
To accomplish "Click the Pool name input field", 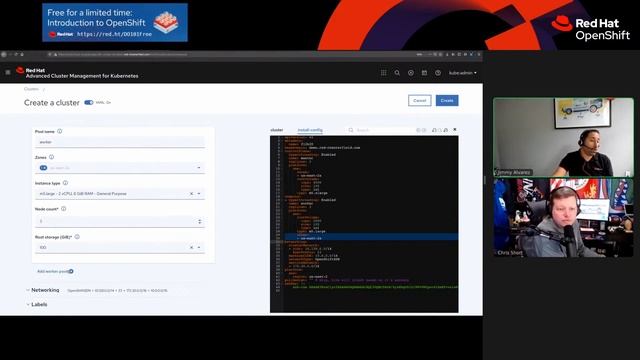I will click(x=120, y=142).
